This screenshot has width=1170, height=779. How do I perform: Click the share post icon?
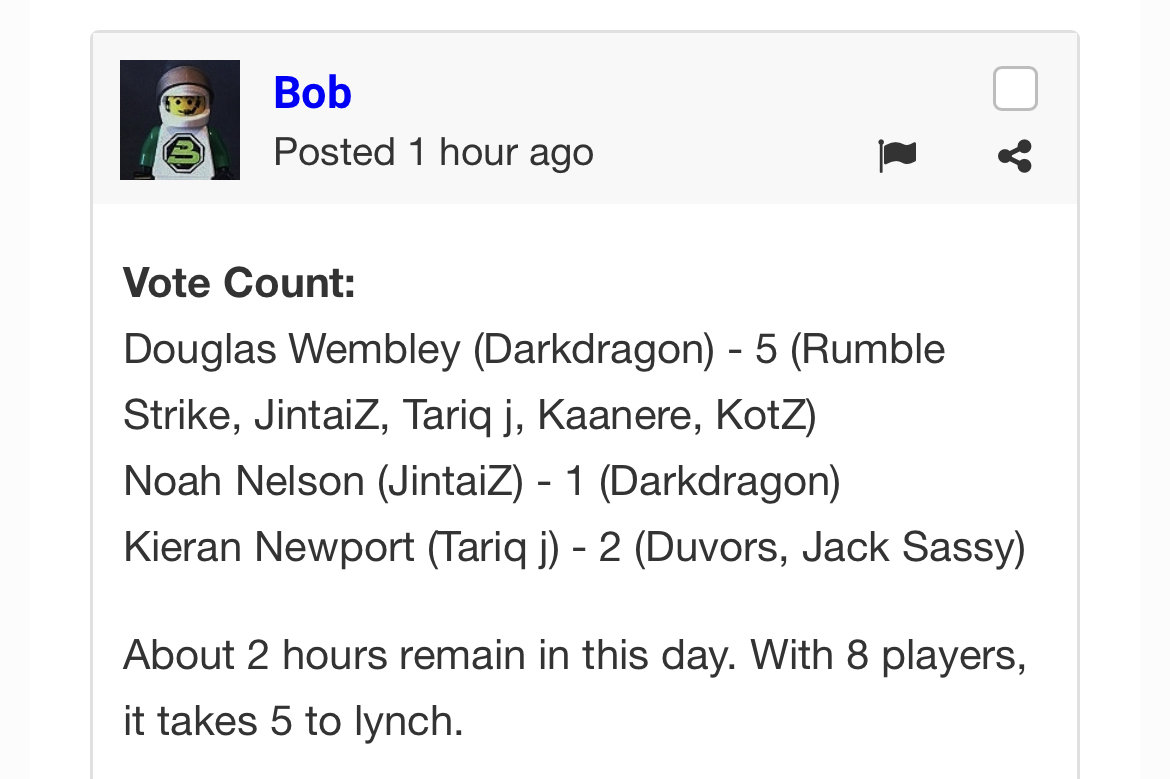[1014, 156]
